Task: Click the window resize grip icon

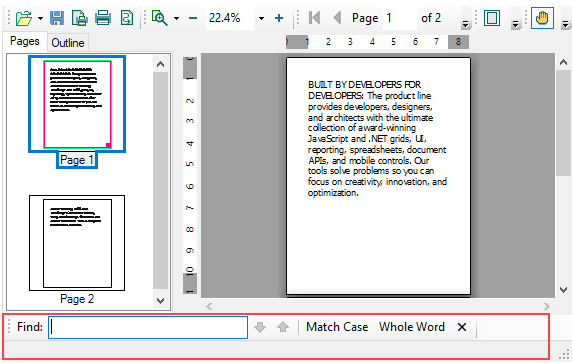Action: (565, 354)
